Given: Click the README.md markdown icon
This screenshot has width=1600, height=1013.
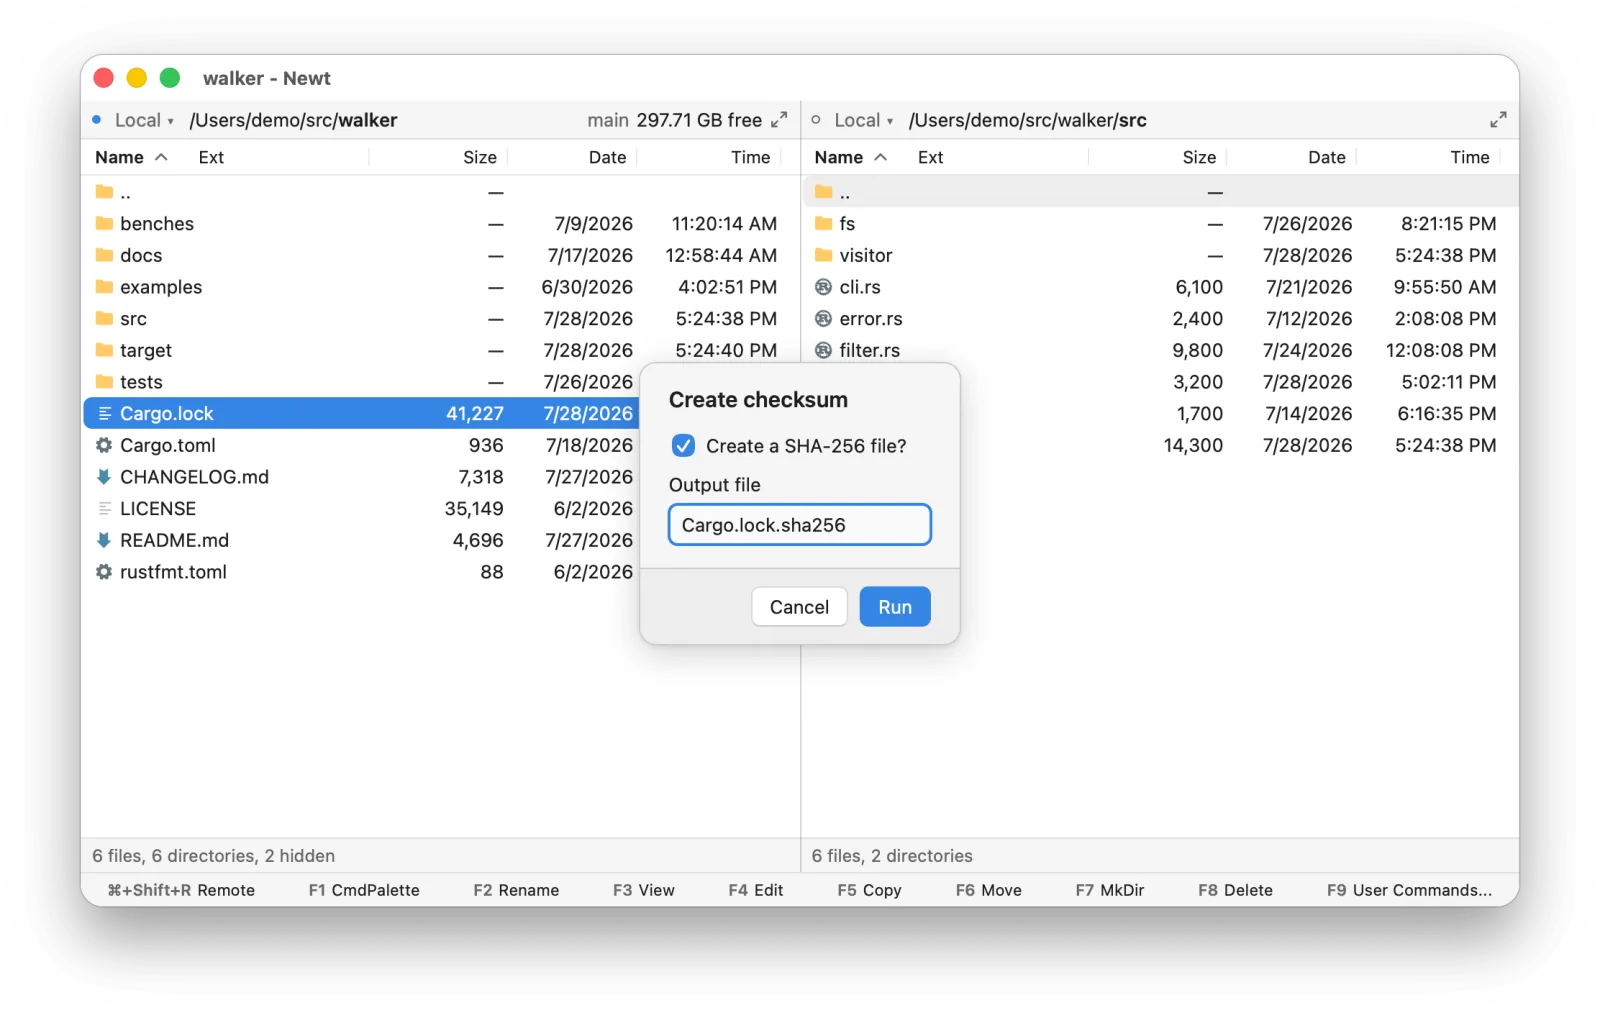Looking at the screenshot, I should coord(104,540).
